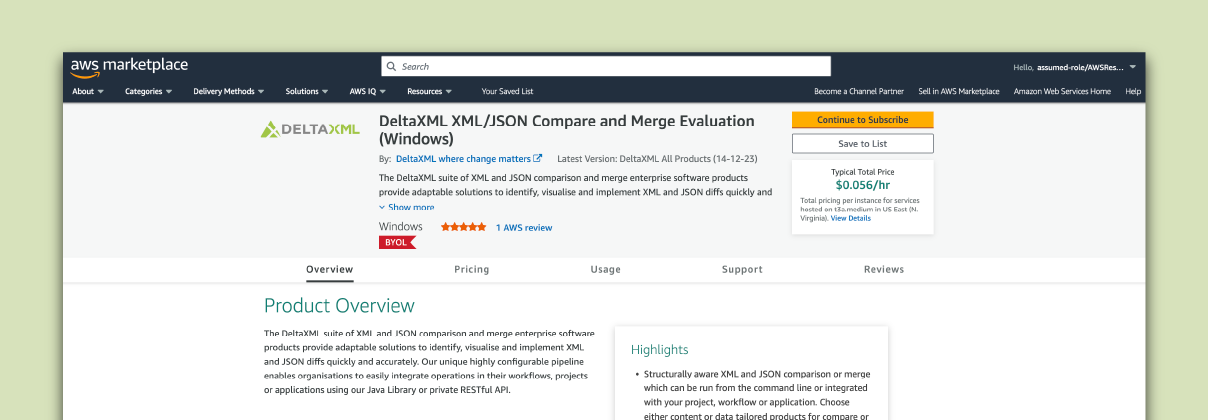This screenshot has width=1208, height=420.
Task: Open the account user dropdown
Action: pos(1075,67)
